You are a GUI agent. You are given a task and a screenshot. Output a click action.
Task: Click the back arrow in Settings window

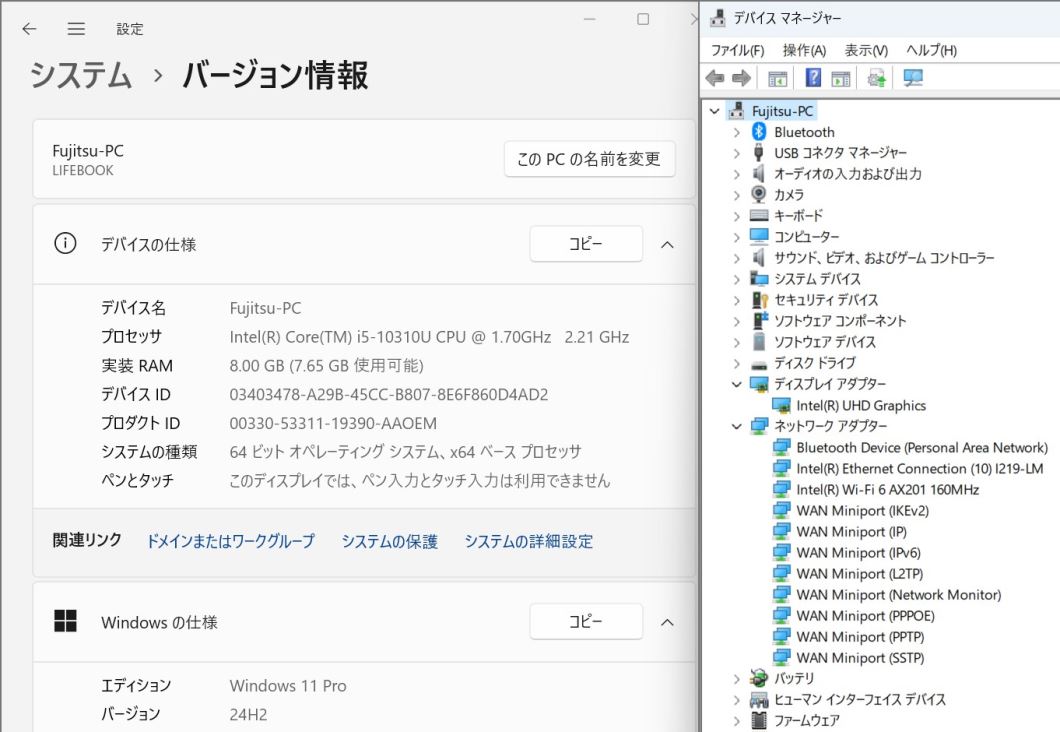pyautogui.click(x=29, y=29)
